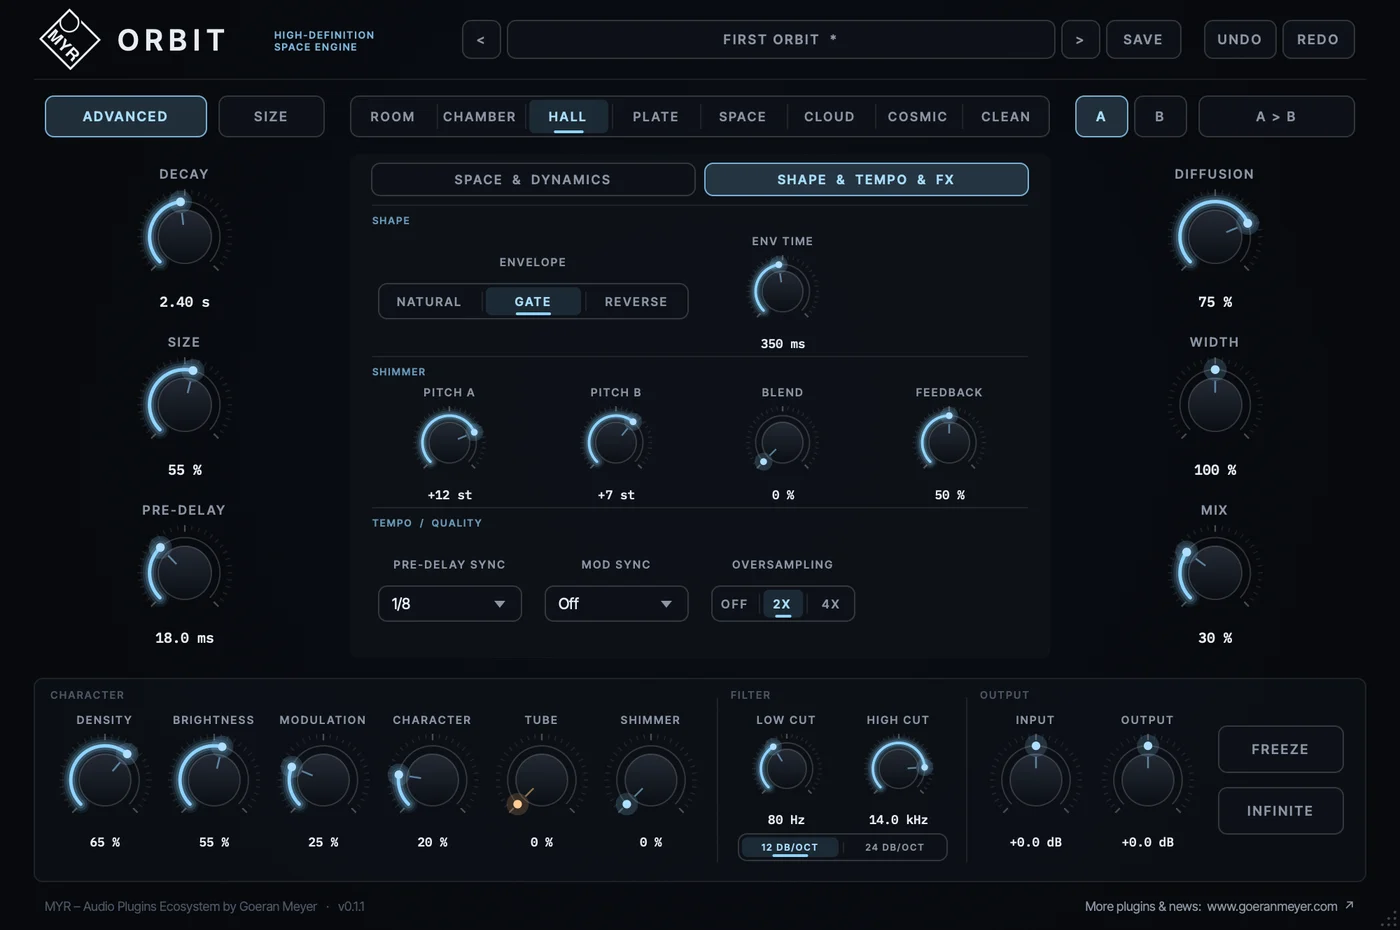The image size is (1400, 930).
Task: Switch to Space & Dynamics tab
Action: click(x=533, y=180)
